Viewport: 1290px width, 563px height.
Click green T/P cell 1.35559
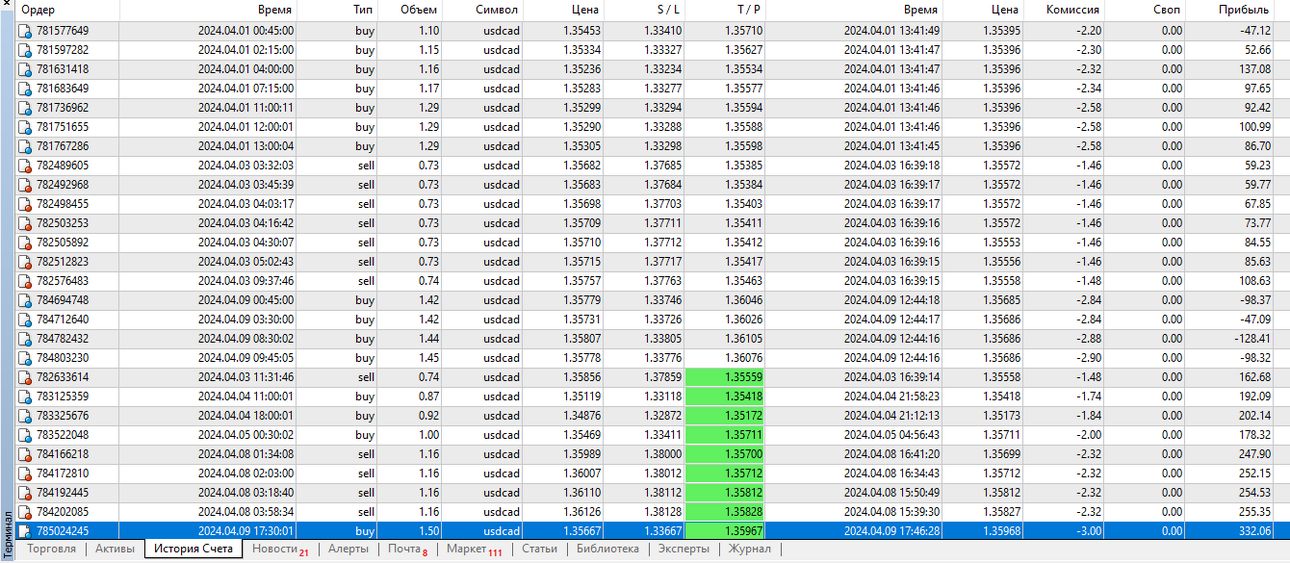[724, 377]
